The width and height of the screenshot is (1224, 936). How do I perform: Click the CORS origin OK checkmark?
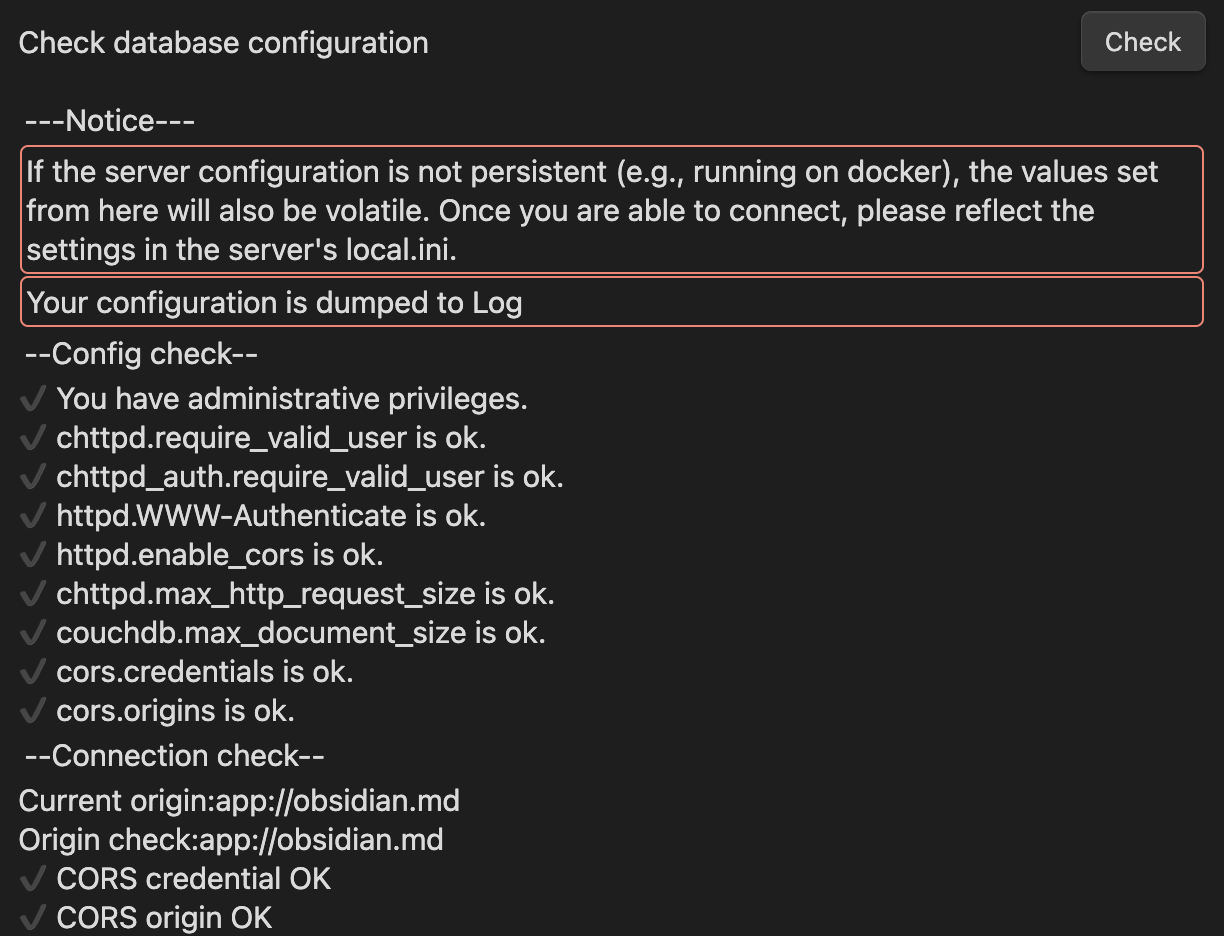click(33, 918)
